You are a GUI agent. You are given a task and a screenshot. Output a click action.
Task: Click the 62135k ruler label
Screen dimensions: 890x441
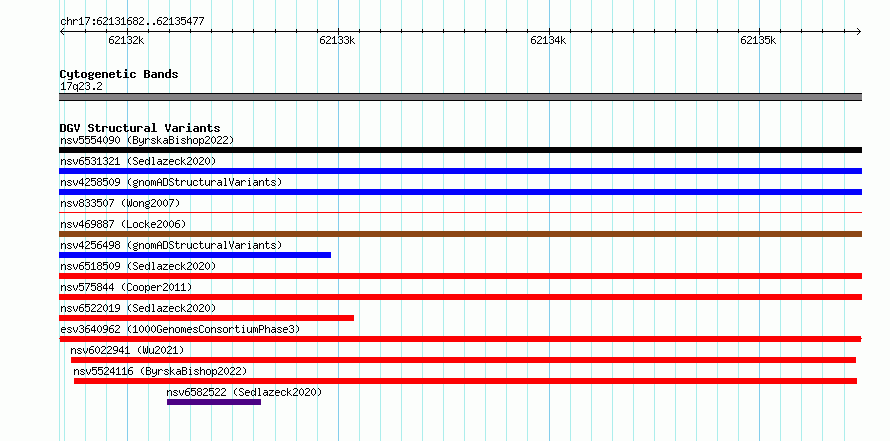[x=758, y=40]
